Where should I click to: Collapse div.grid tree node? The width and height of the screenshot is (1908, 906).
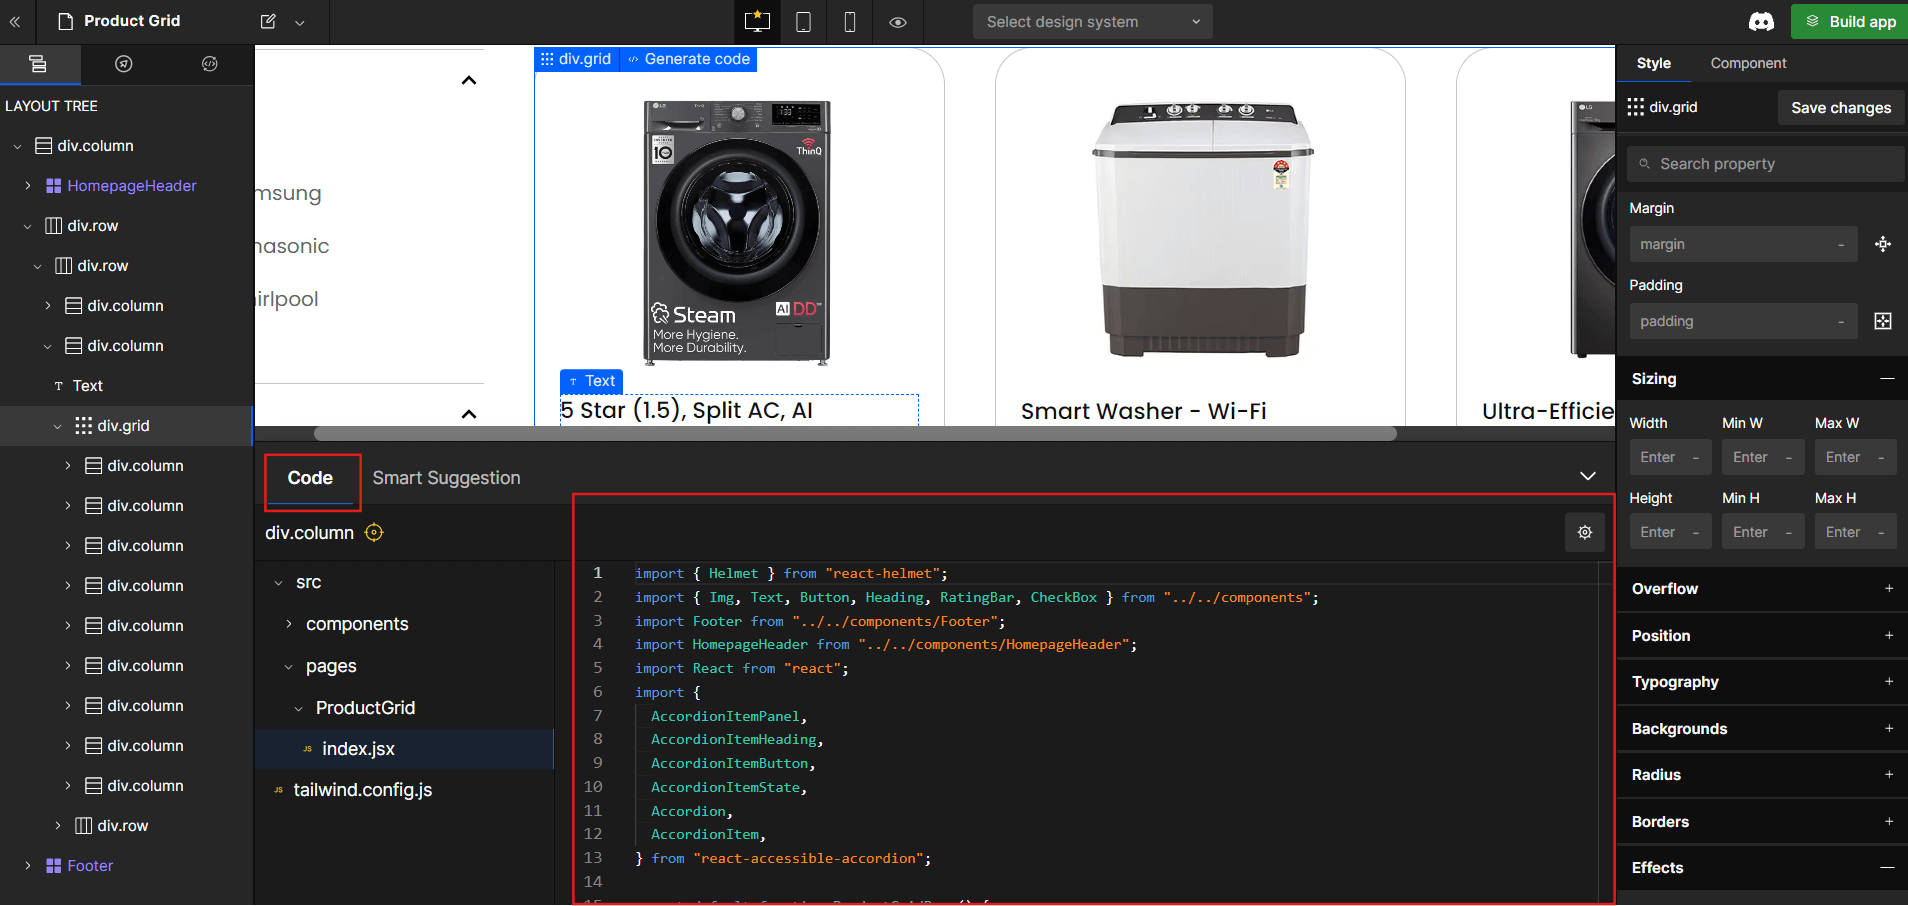click(58, 426)
